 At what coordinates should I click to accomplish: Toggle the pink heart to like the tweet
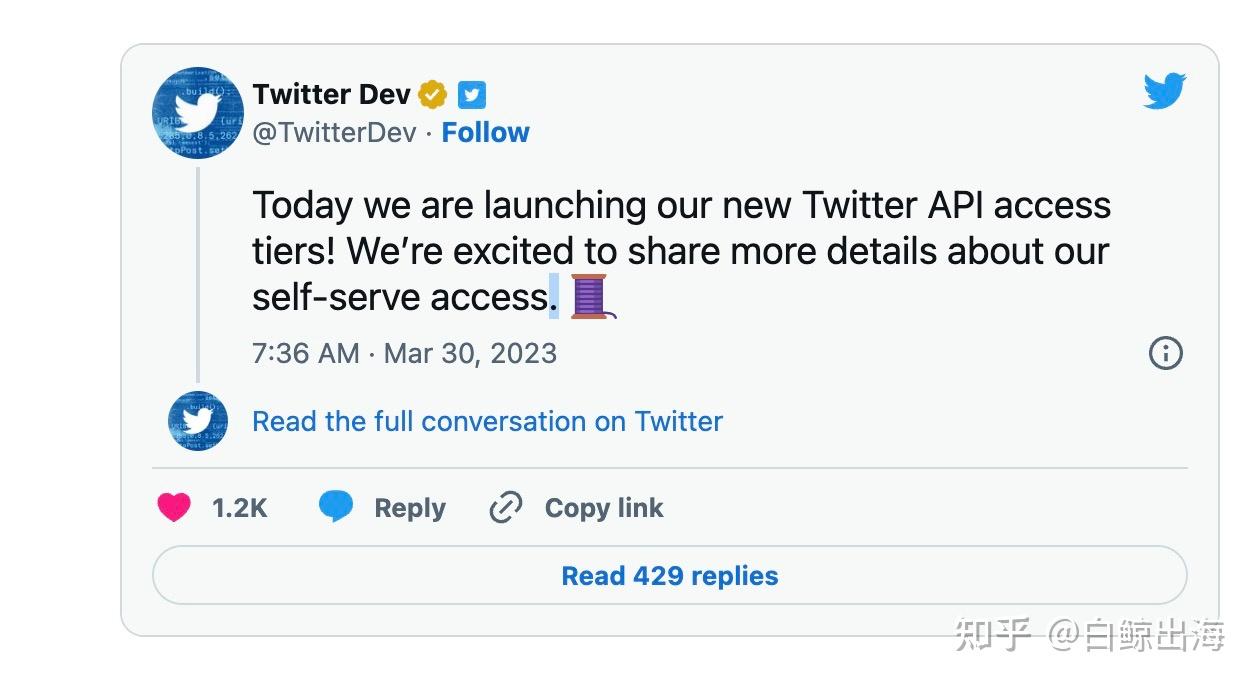tap(174, 507)
